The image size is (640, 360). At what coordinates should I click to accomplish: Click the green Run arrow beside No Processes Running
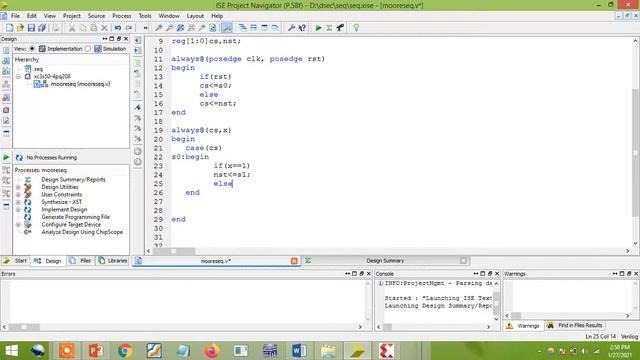pyautogui.click(x=6, y=157)
